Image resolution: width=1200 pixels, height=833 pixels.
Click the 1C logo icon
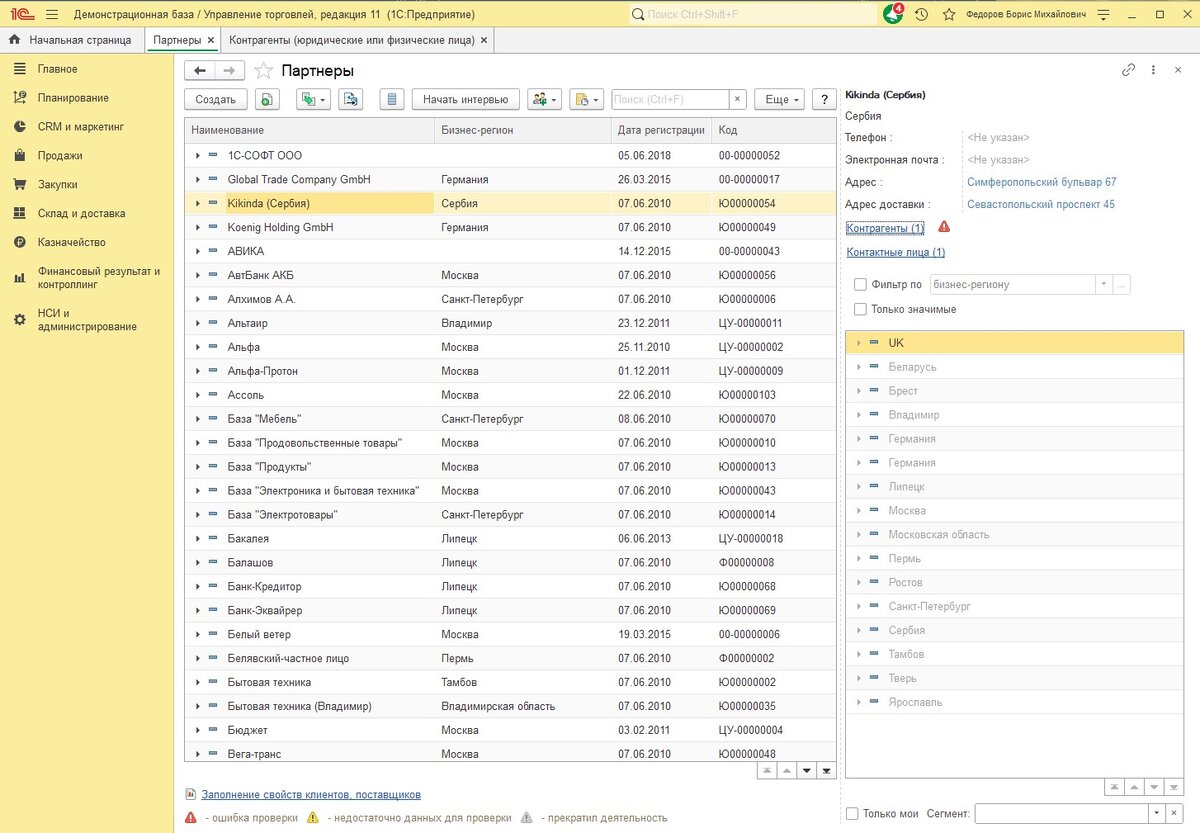coord(20,15)
